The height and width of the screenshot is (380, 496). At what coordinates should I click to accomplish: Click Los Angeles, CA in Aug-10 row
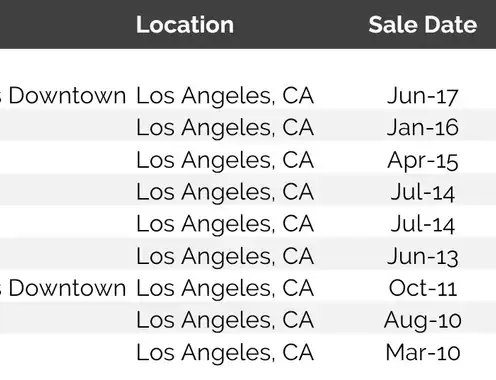[x=225, y=320]
